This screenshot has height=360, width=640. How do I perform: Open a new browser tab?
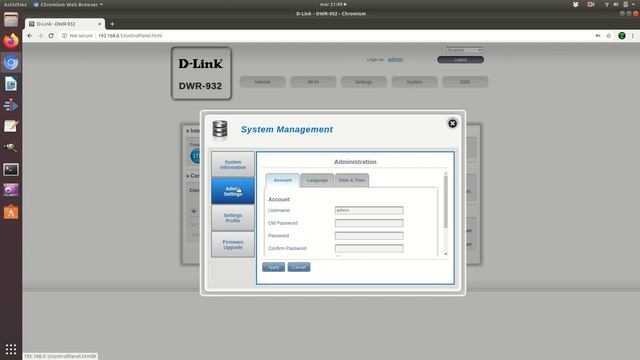coord(112,24)
